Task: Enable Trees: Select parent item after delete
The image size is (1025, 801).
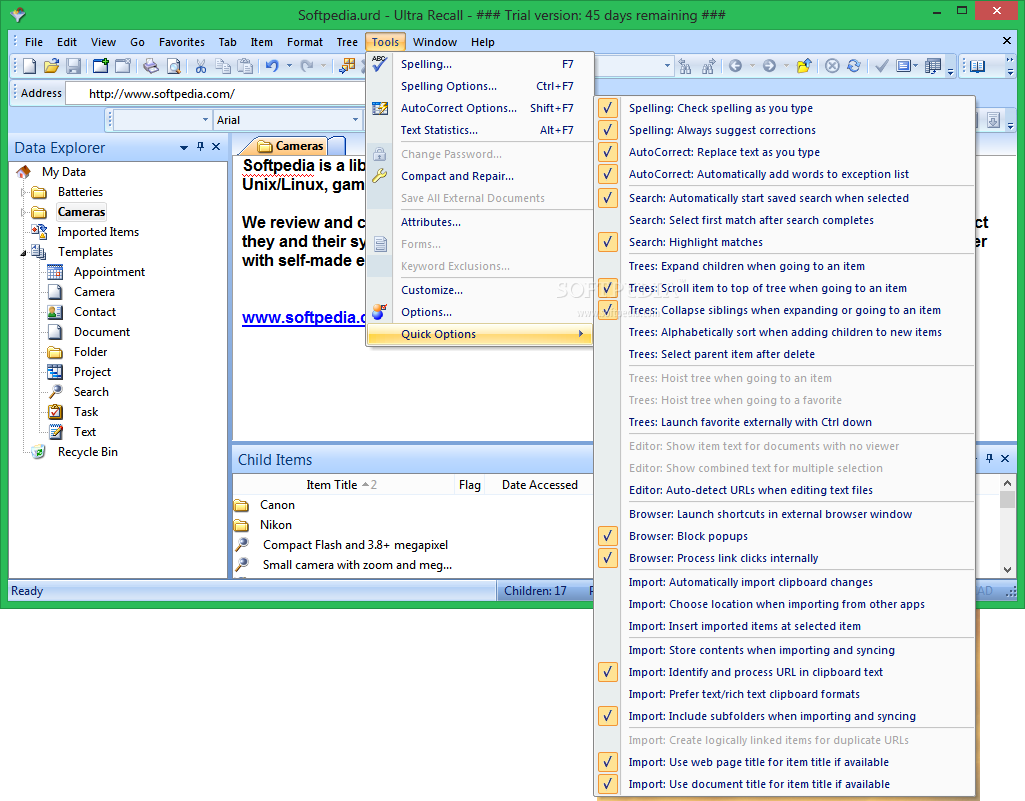Action: click(x=722, y=354)
